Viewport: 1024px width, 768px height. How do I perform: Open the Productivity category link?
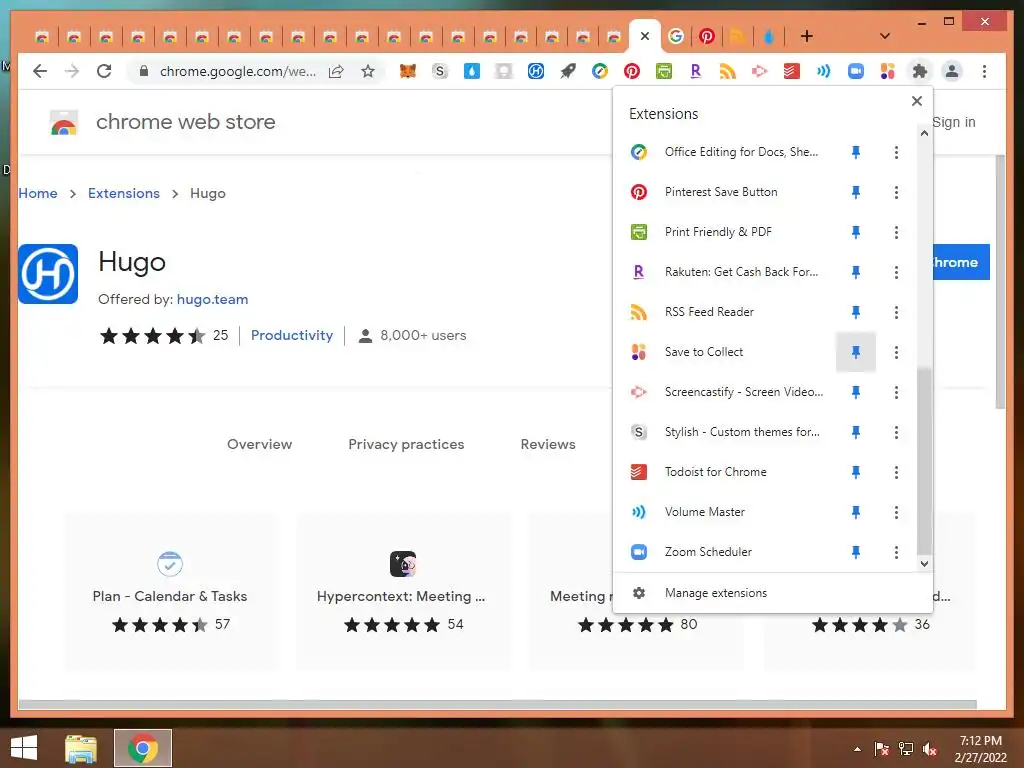[x=292, y=335]
